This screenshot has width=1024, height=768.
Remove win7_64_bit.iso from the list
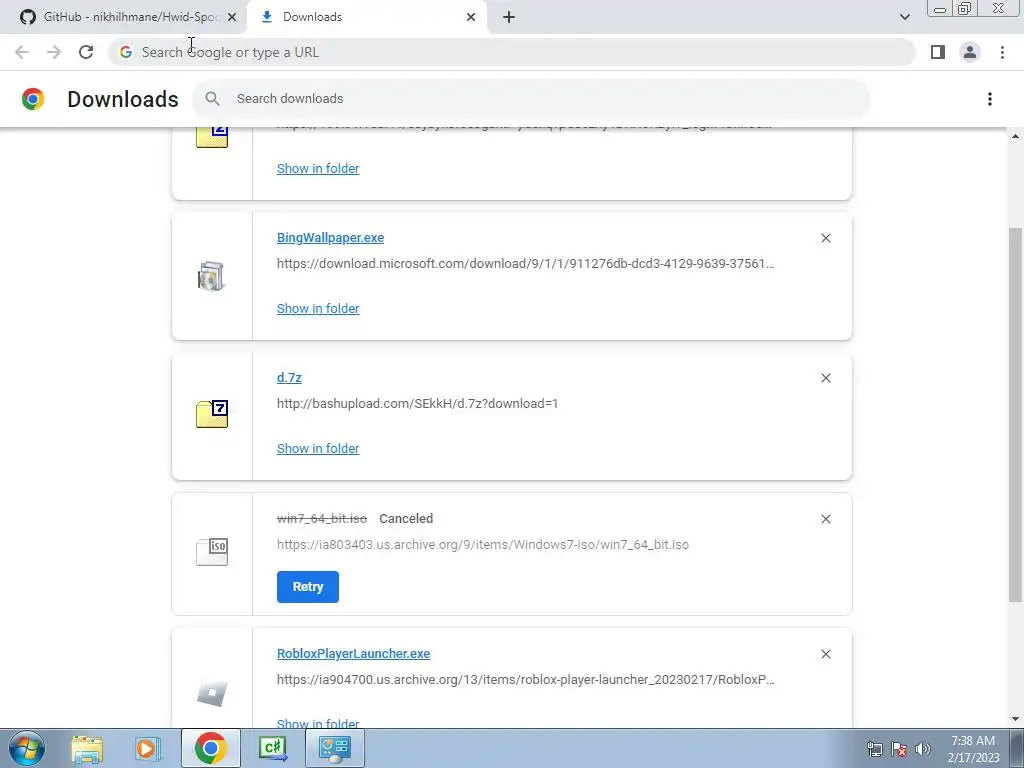click(x=825, y=519)
